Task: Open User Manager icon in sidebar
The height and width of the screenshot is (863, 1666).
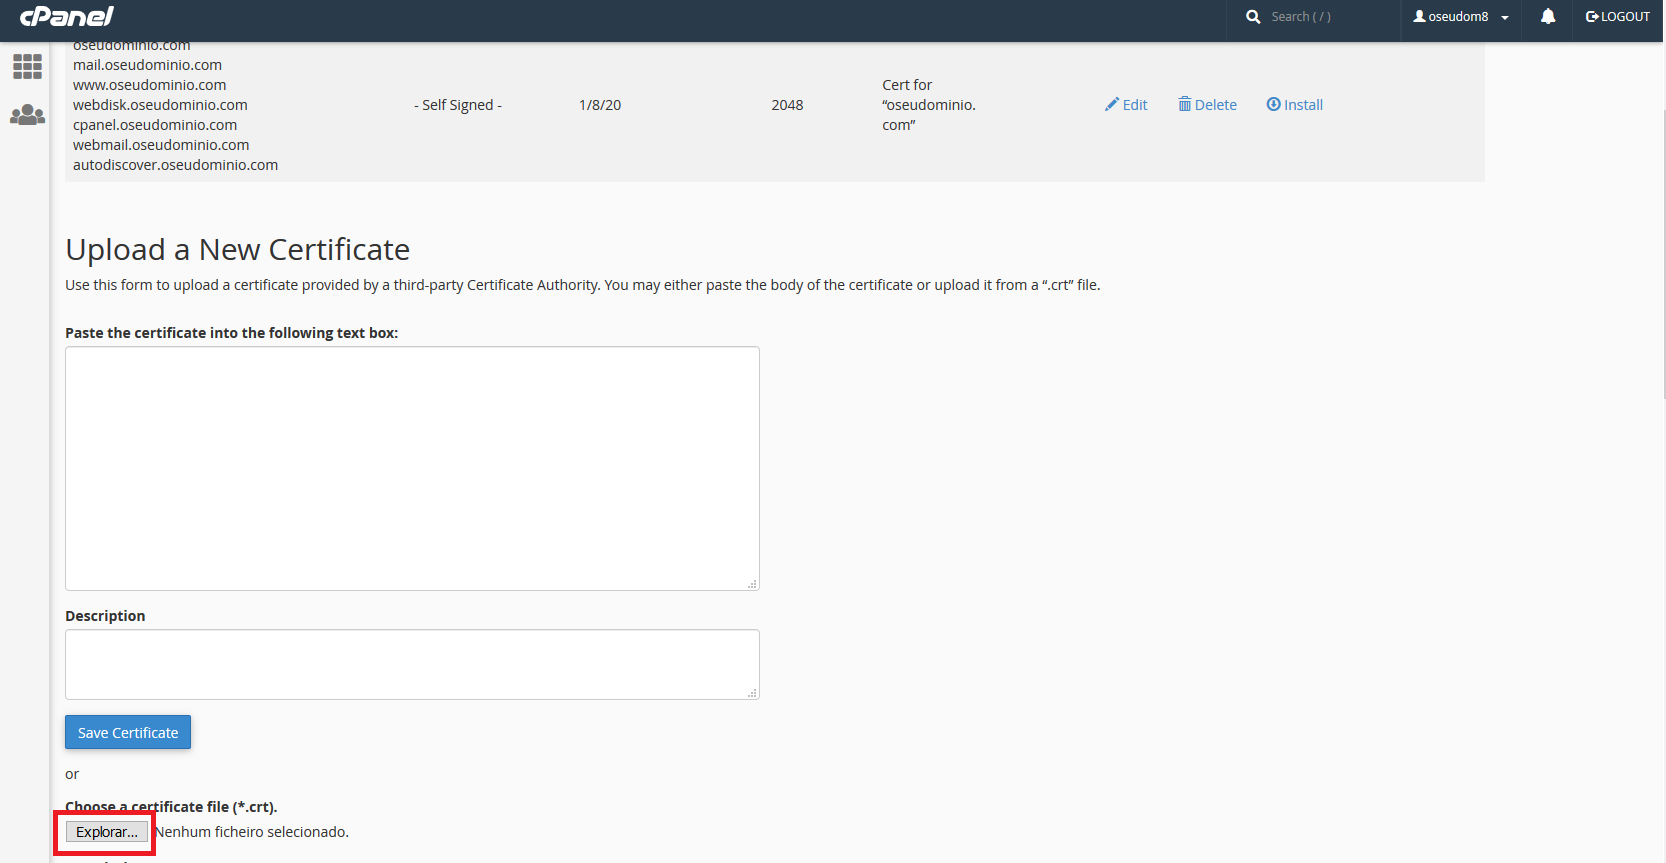Action: [27, 115]
